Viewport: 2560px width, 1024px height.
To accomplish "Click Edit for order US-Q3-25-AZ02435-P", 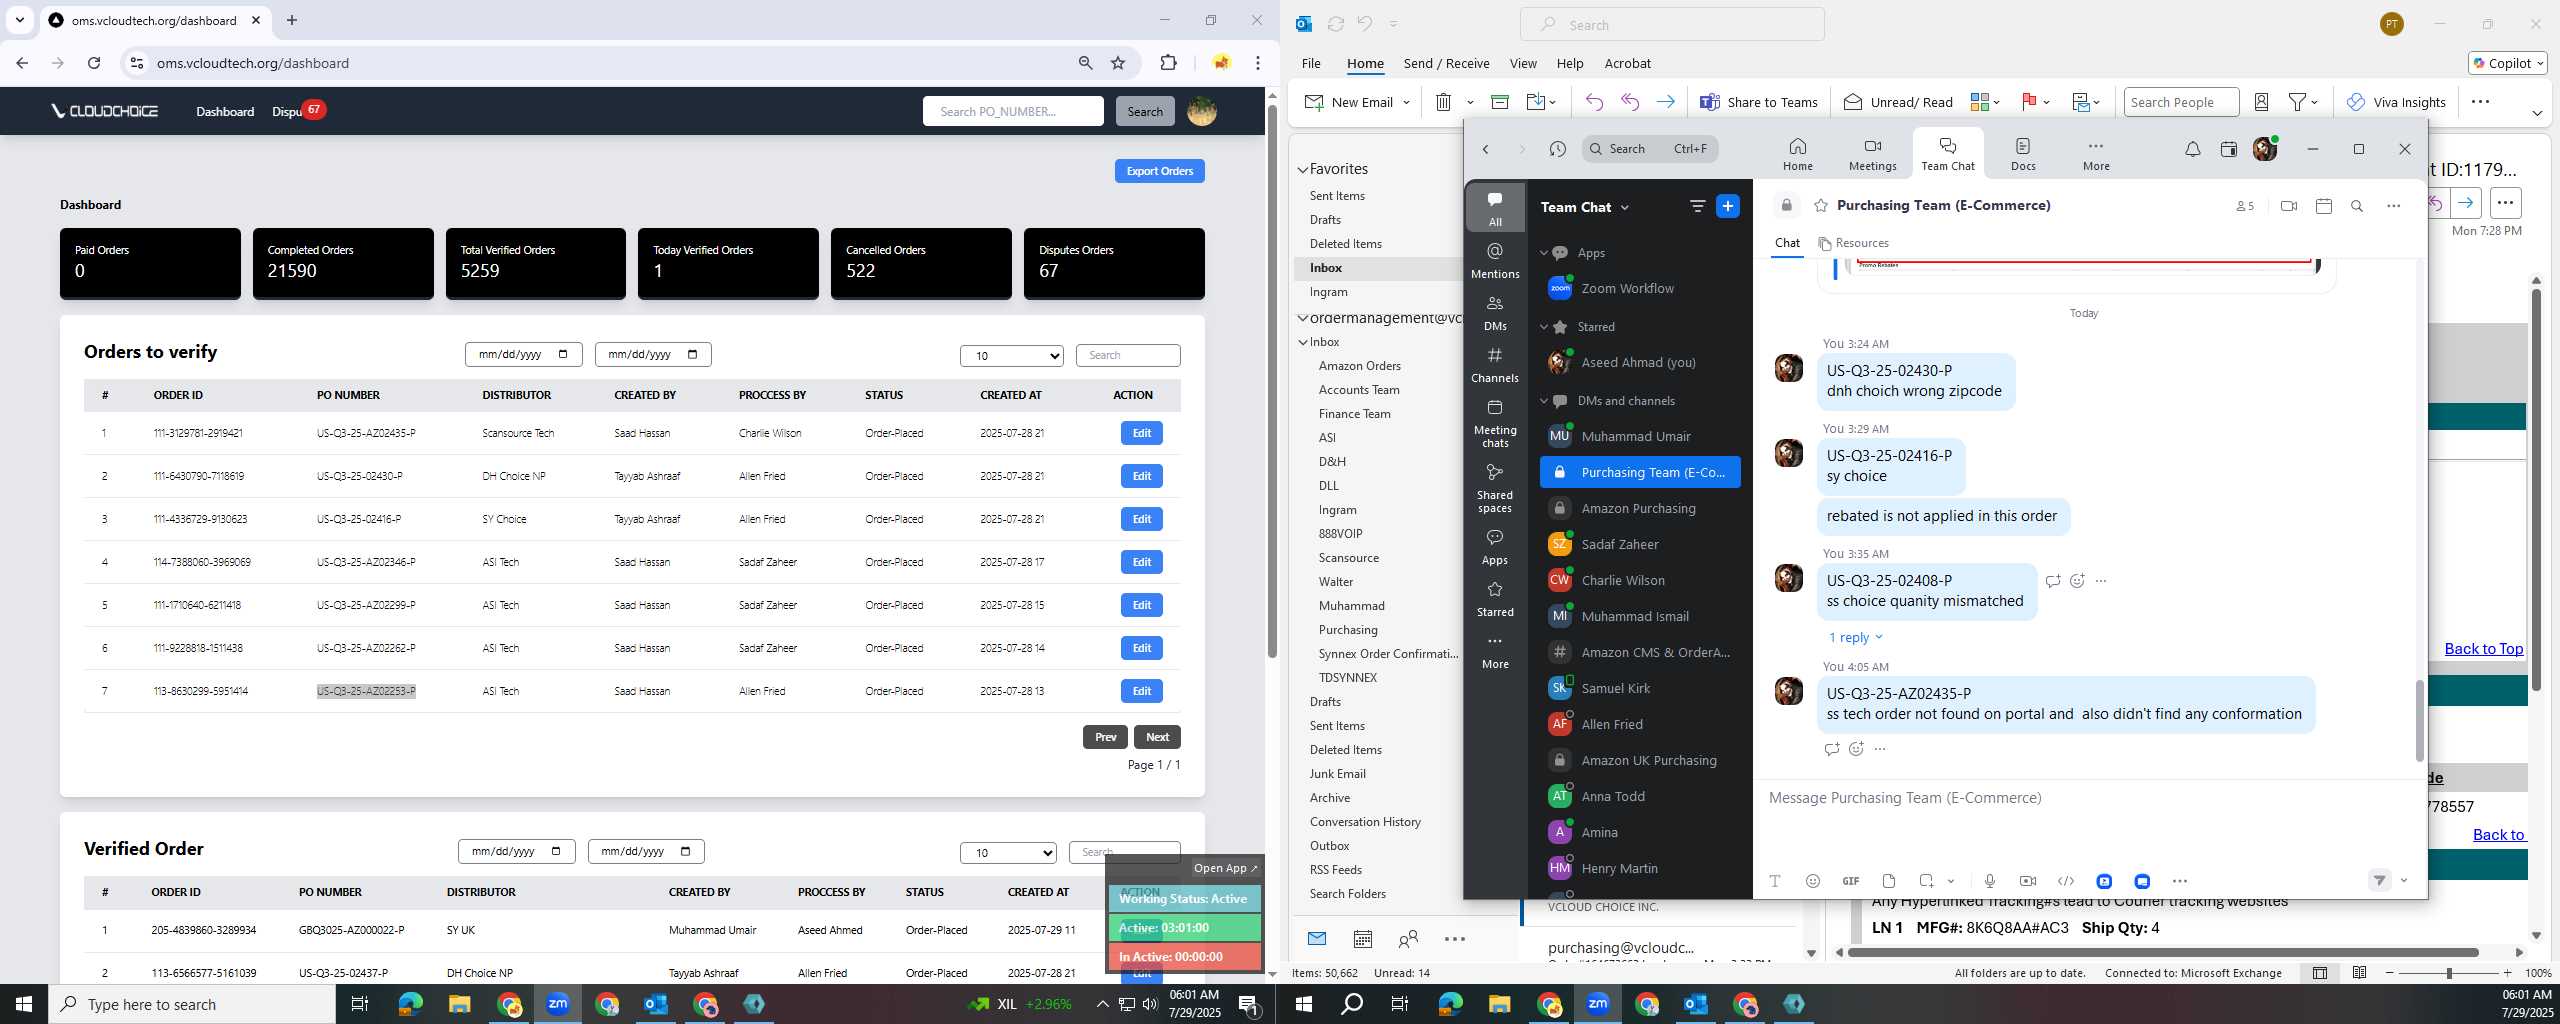I will coord(1141,433).
